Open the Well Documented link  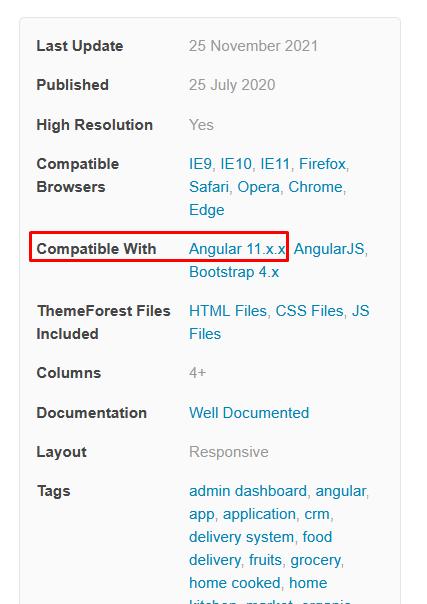[x=249, y=413]
